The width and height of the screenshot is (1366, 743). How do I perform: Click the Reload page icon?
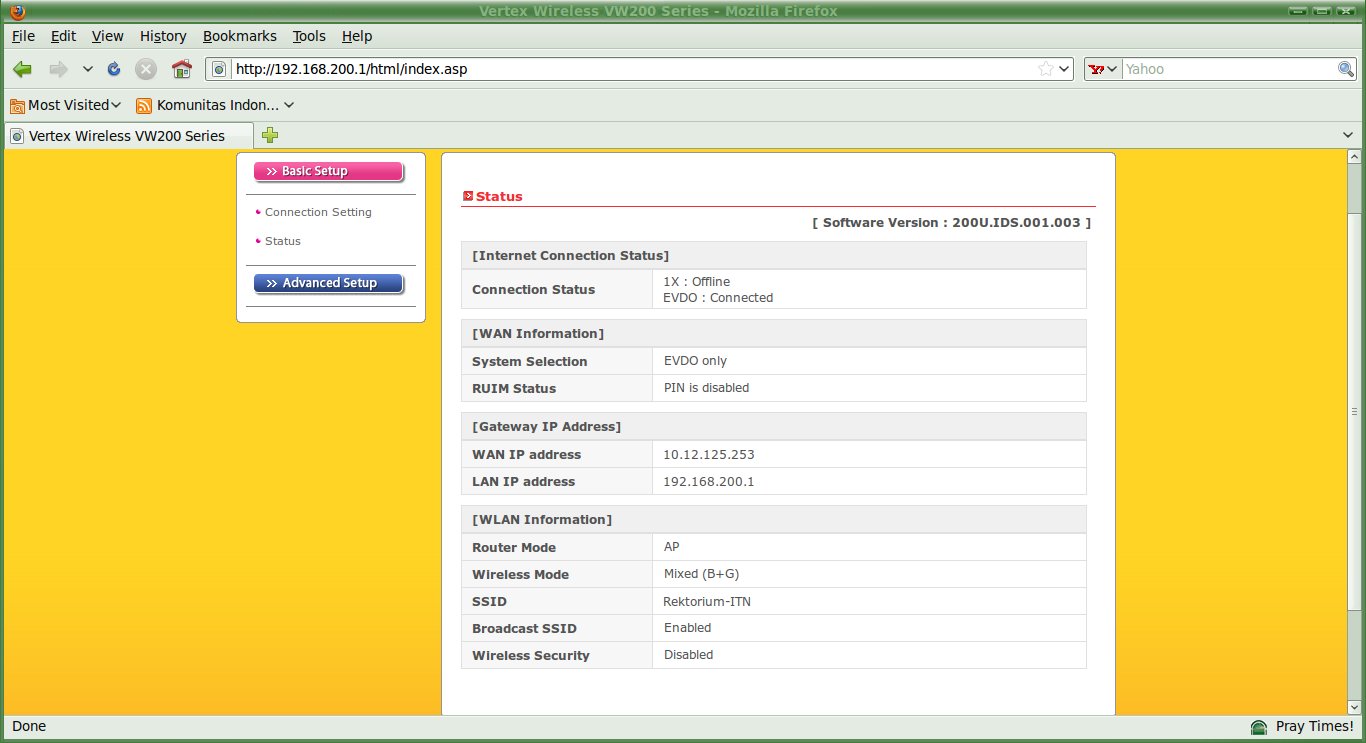click(x=114, y=69)
